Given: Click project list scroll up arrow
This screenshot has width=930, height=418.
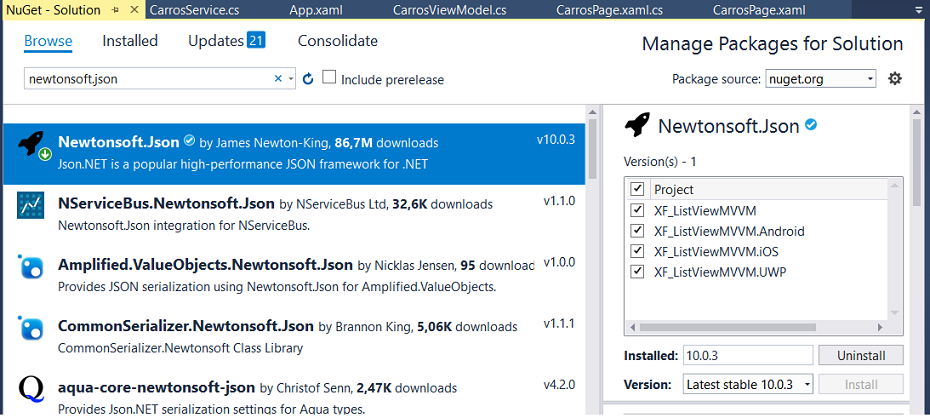Looking at the screenshot, I should 894,186.
